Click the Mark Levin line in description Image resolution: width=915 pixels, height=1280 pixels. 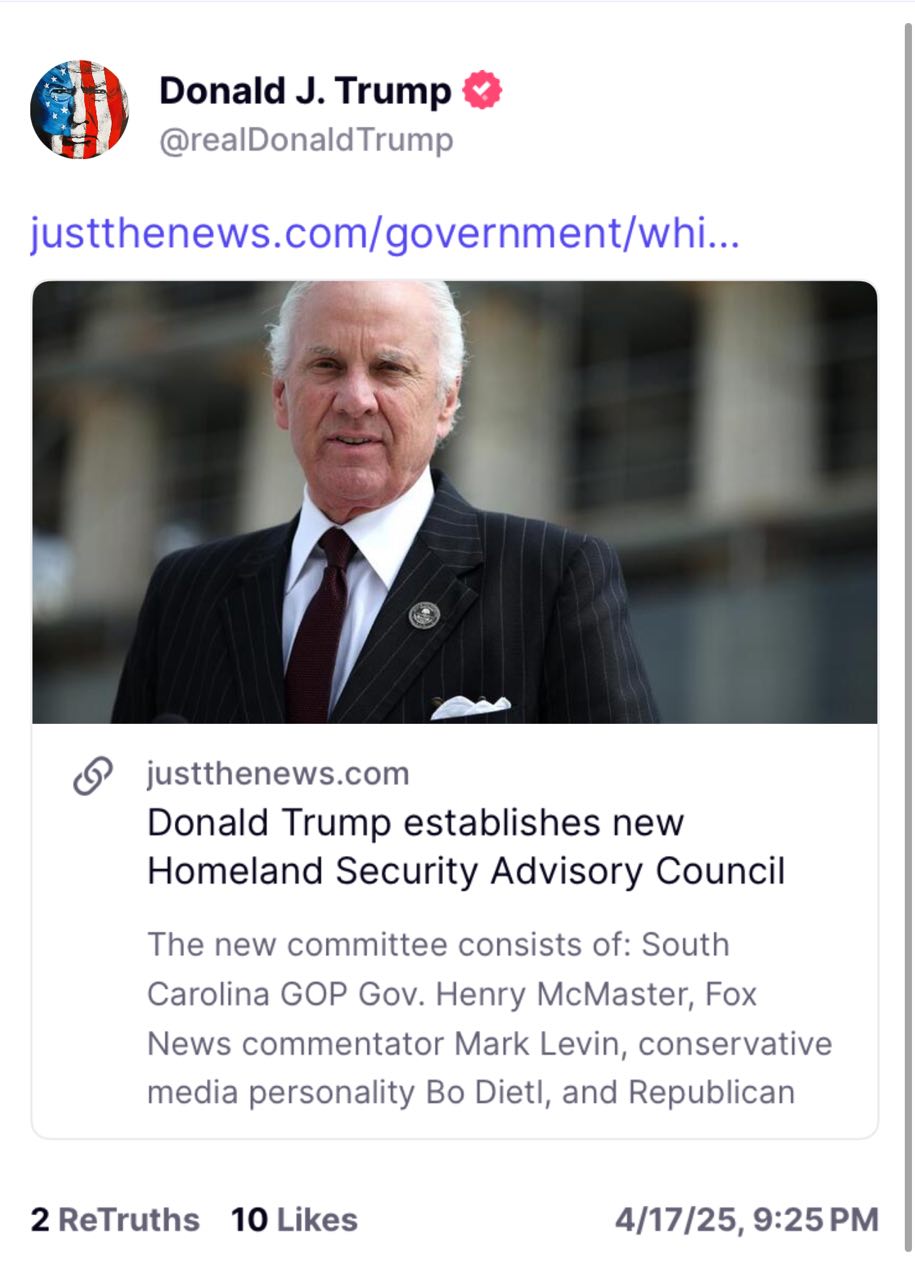pyautogui.click(x=490, y=1044)
